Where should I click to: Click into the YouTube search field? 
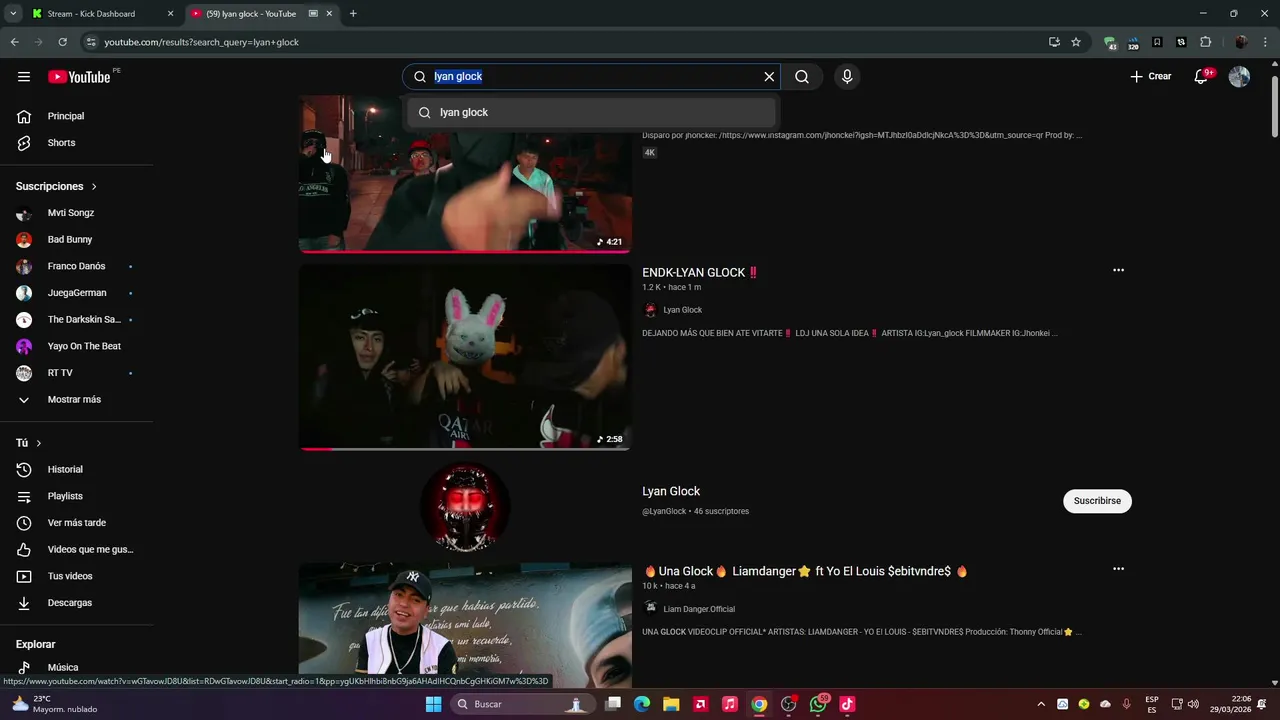coord(590,77)
